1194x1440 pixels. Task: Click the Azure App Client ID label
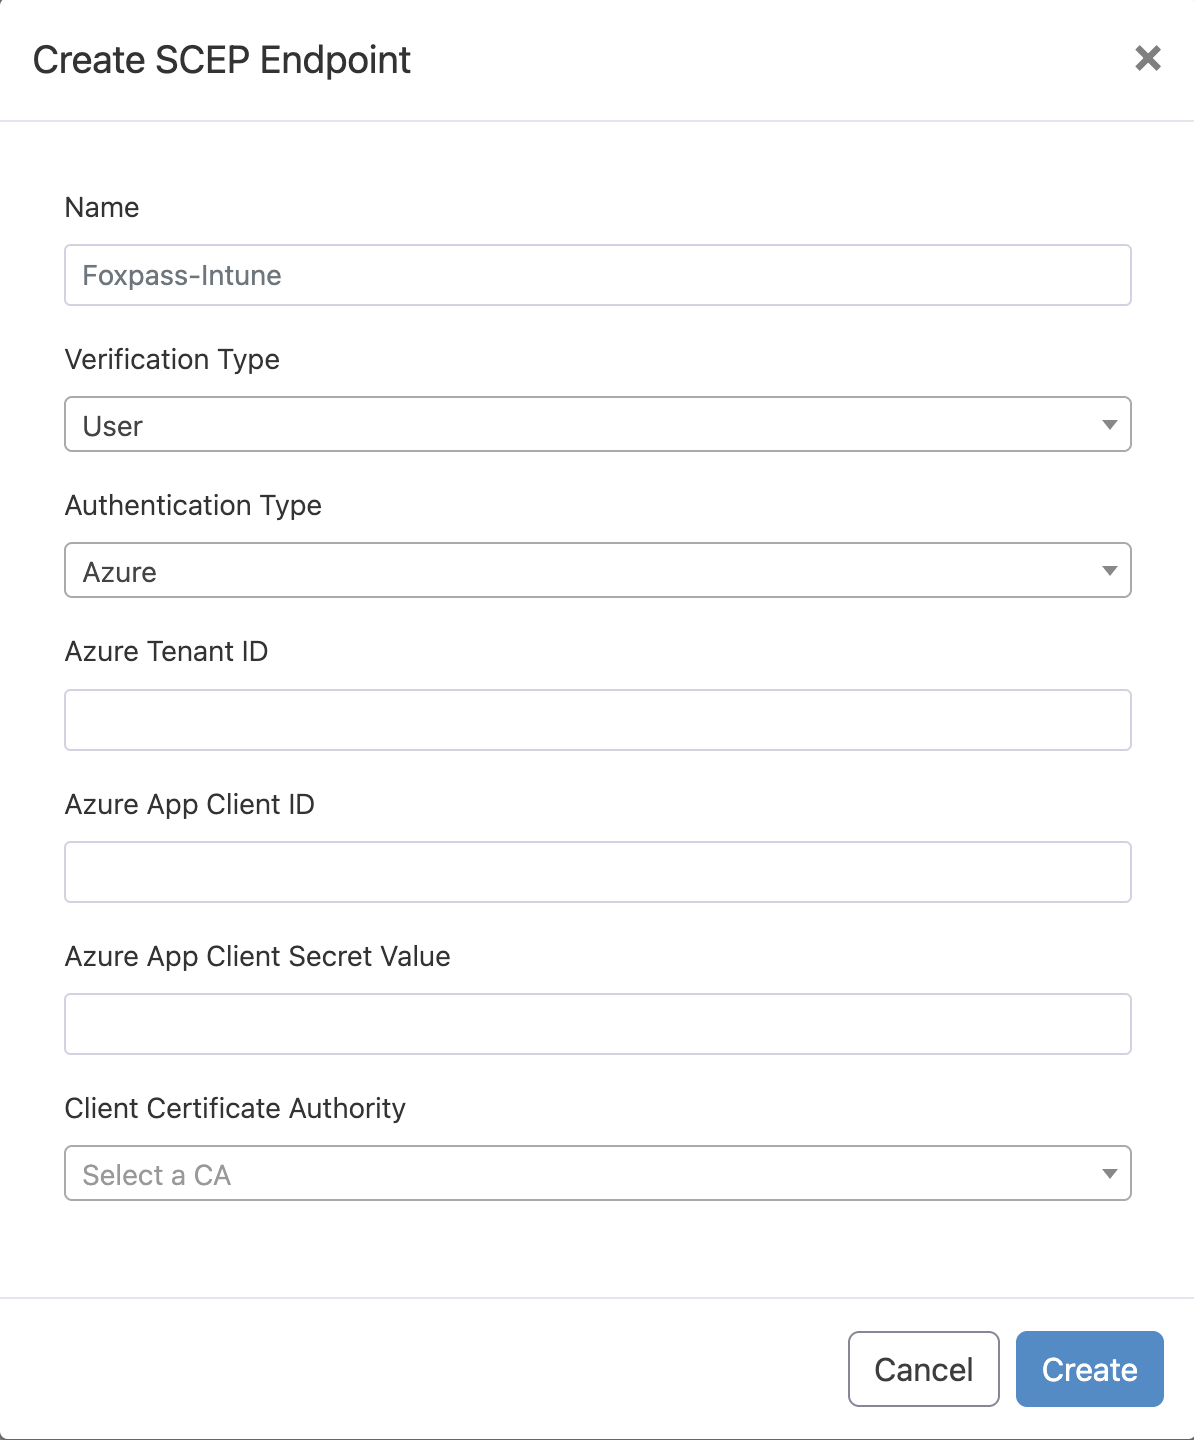tap(190, 804)
